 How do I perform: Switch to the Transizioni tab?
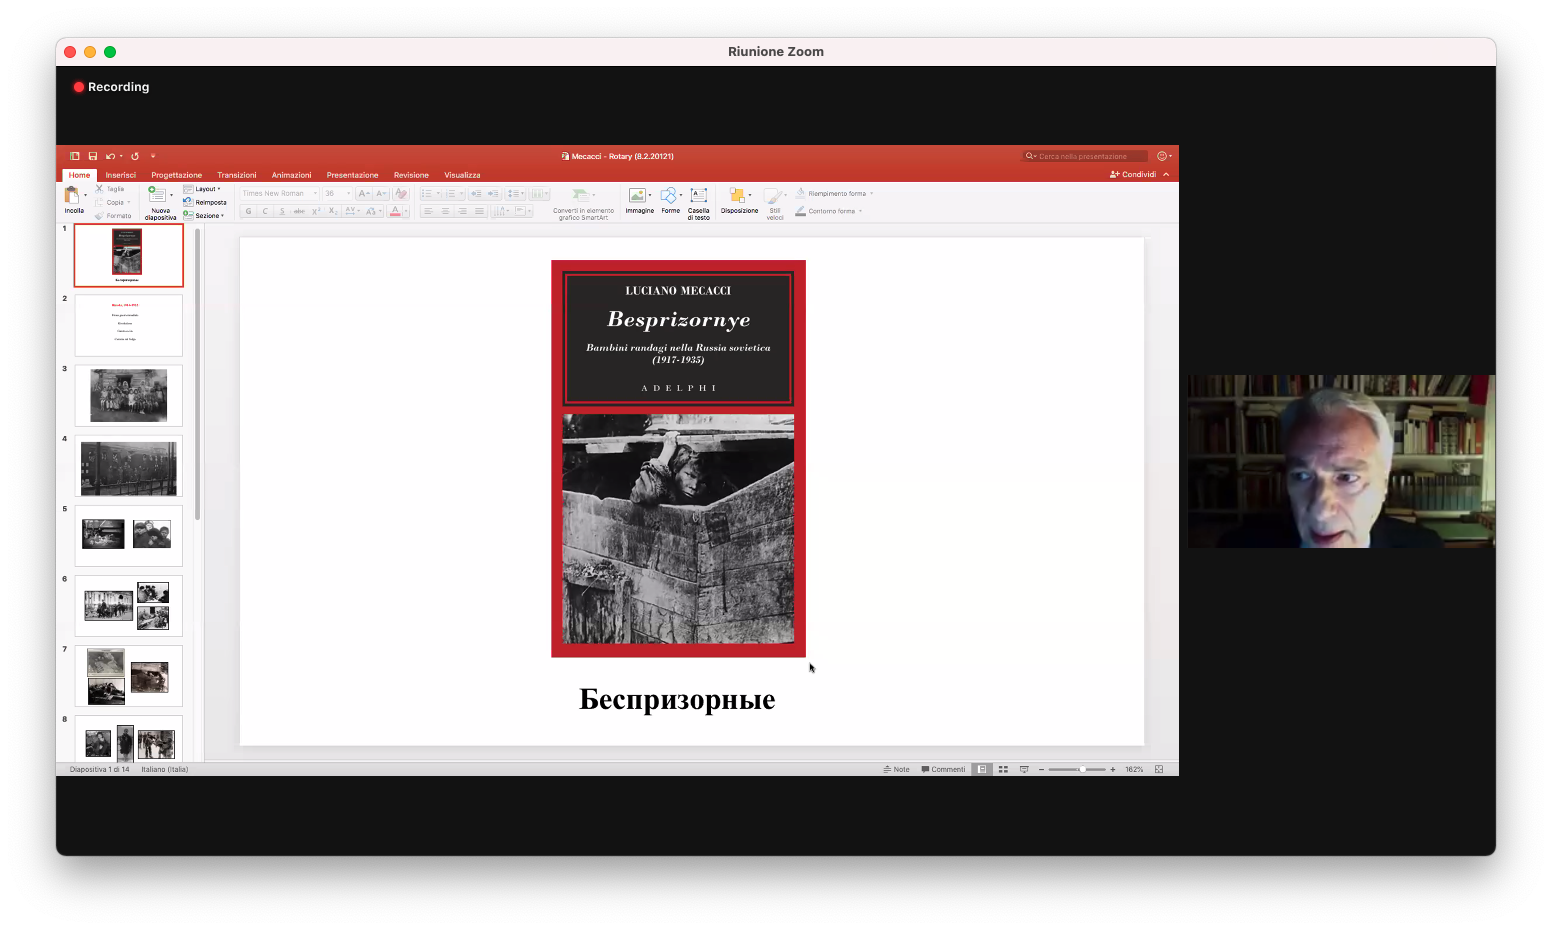click(237, 175)
